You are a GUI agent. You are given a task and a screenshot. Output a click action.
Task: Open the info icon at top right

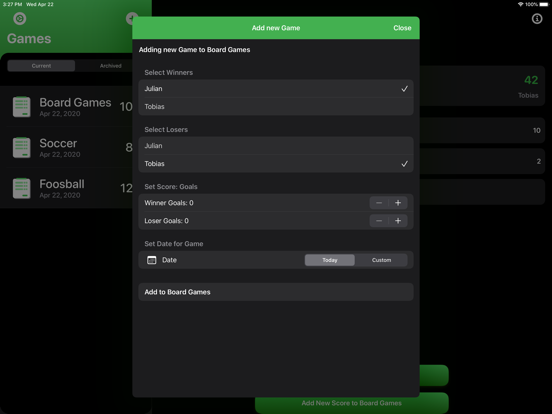coord(537,18)
